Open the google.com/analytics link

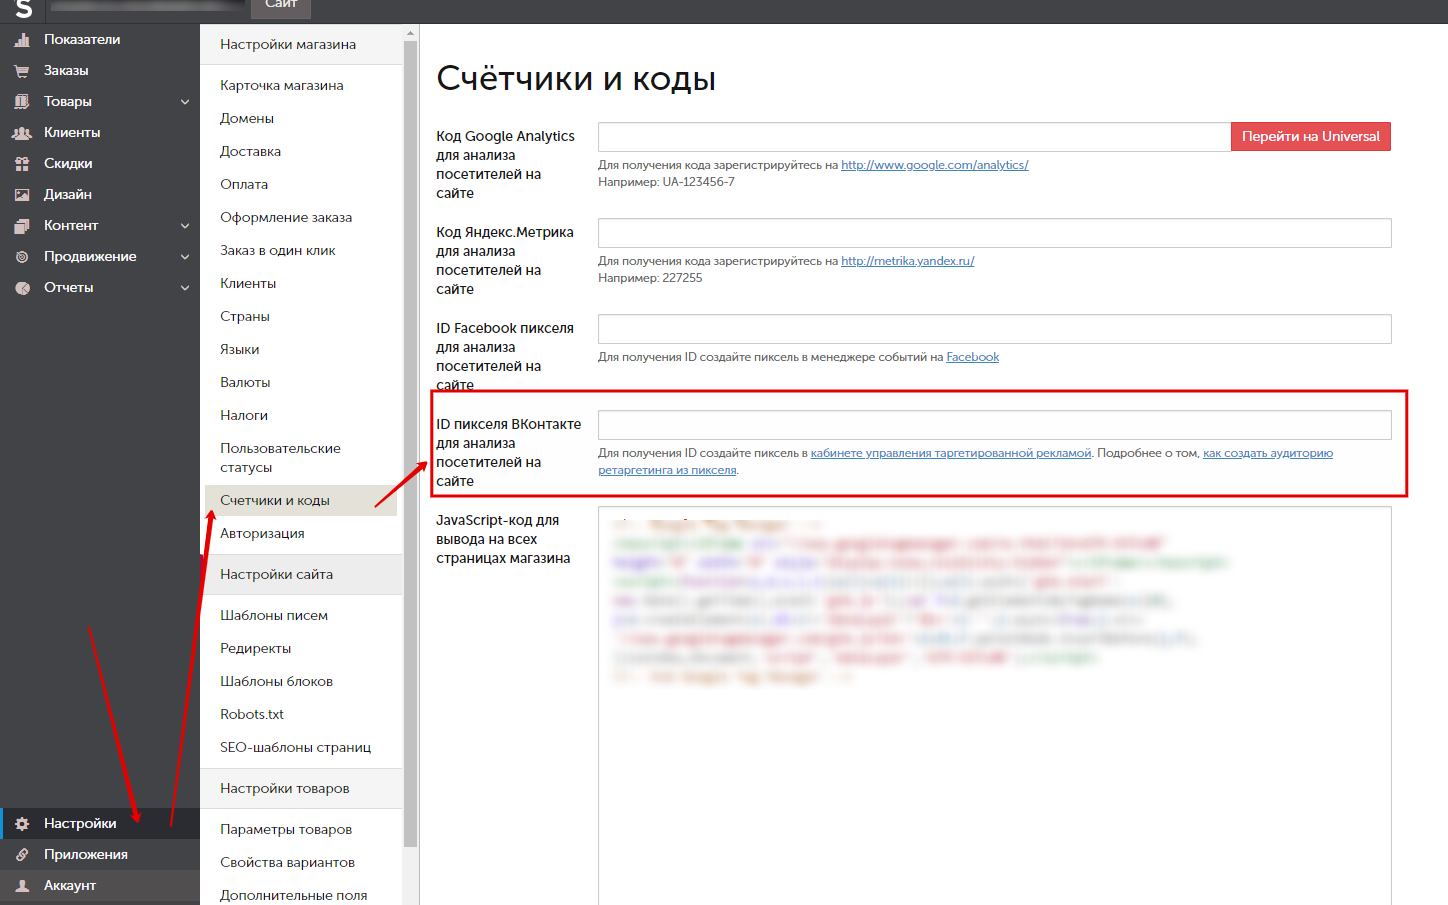pos(934,165)
